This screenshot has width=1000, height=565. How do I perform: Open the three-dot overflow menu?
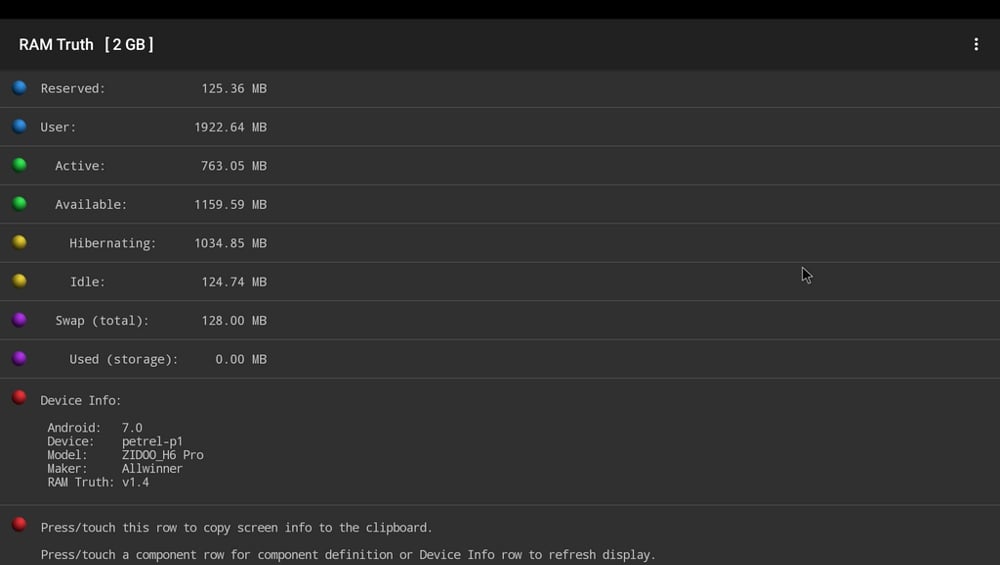point(976,44)
